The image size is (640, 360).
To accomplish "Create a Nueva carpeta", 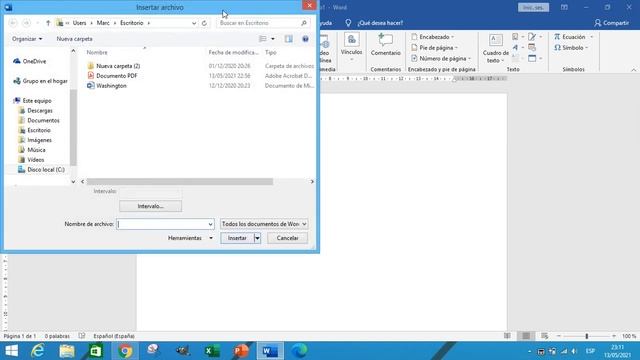I will point(74,39).
